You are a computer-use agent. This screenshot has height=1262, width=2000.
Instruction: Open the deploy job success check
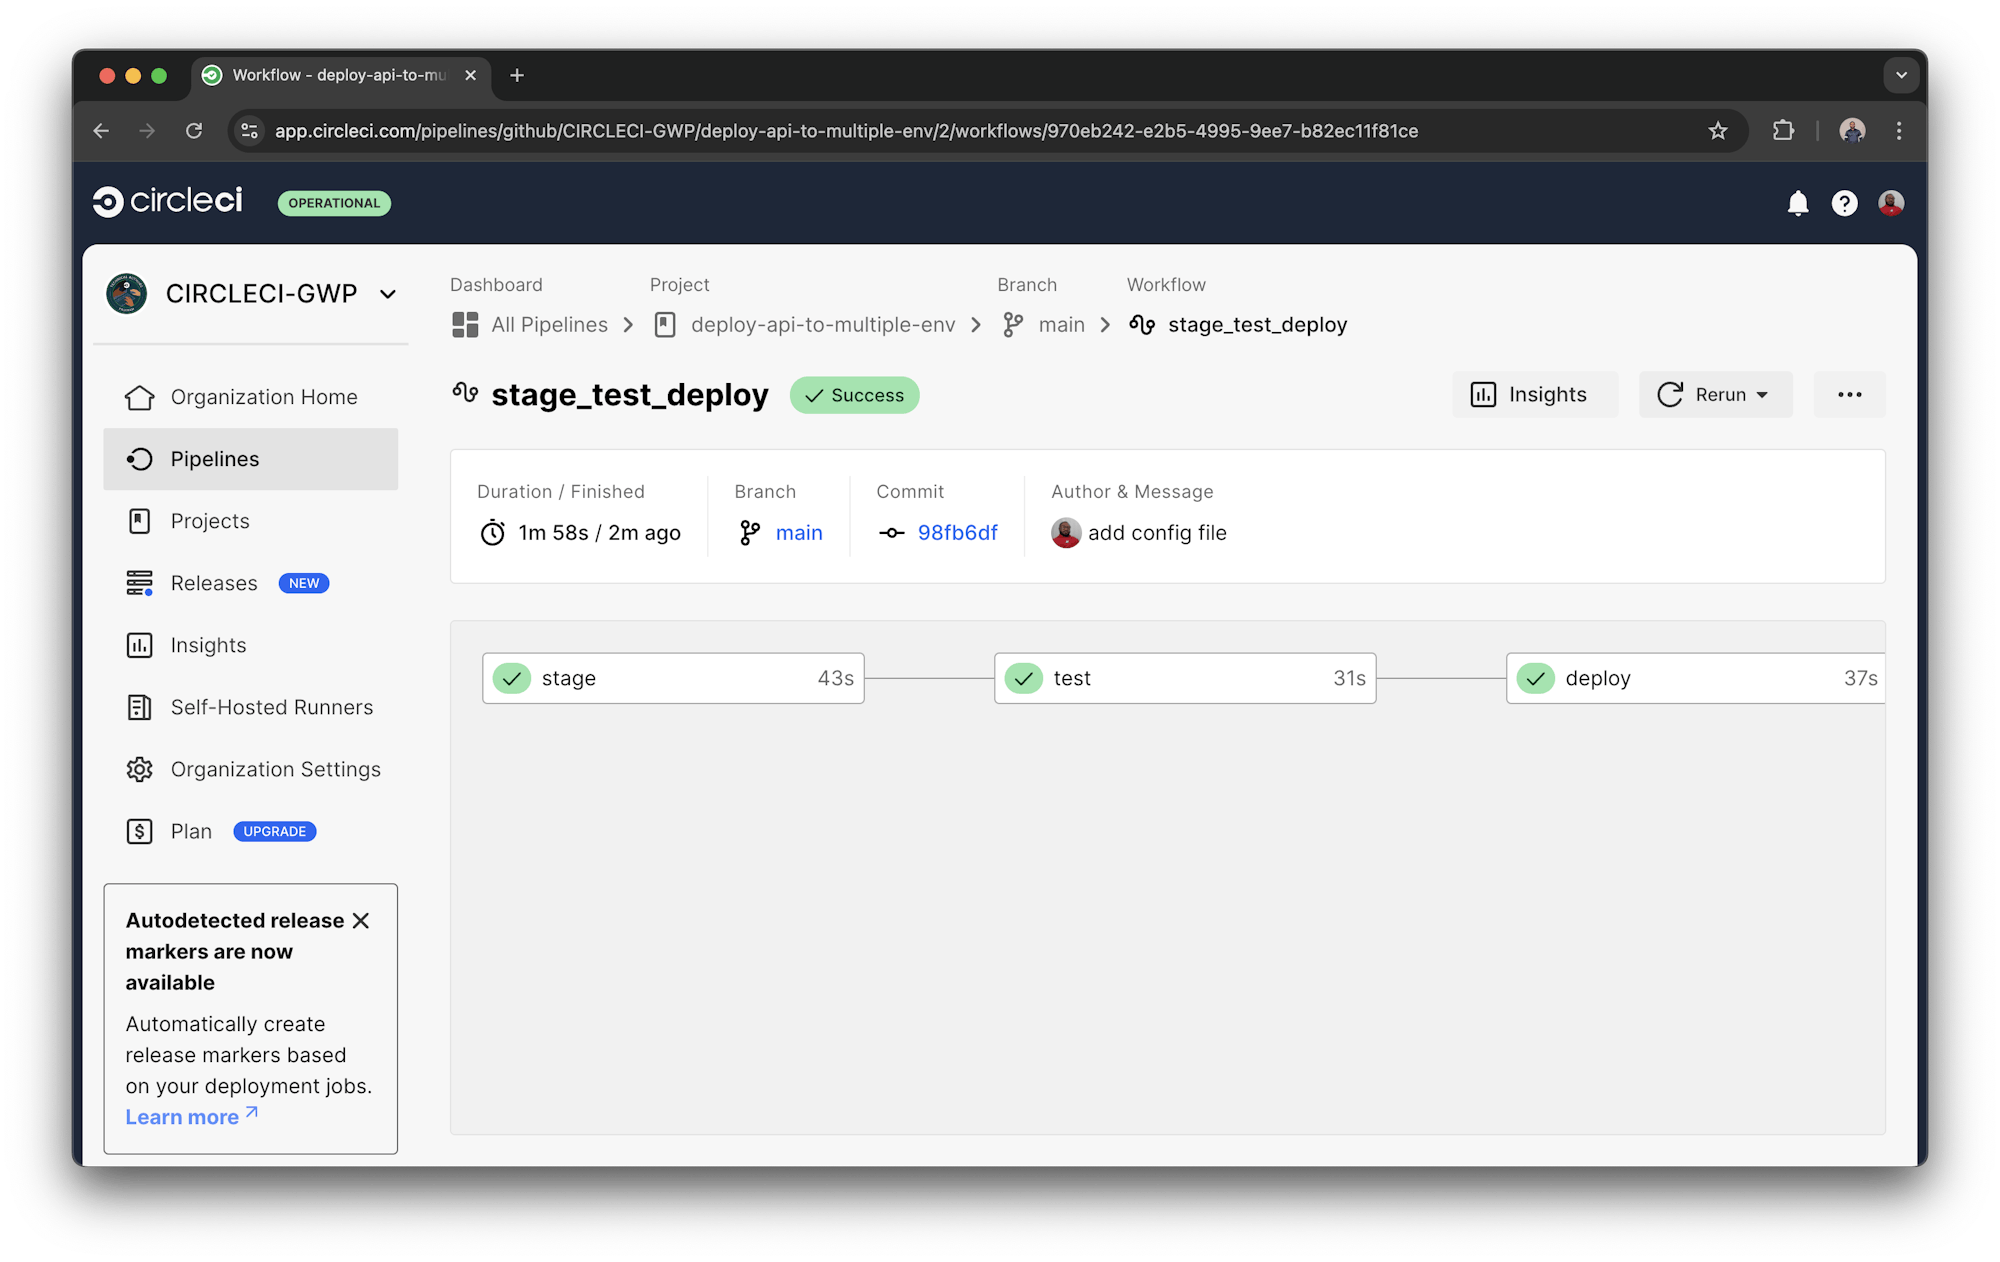point(1535,678)
